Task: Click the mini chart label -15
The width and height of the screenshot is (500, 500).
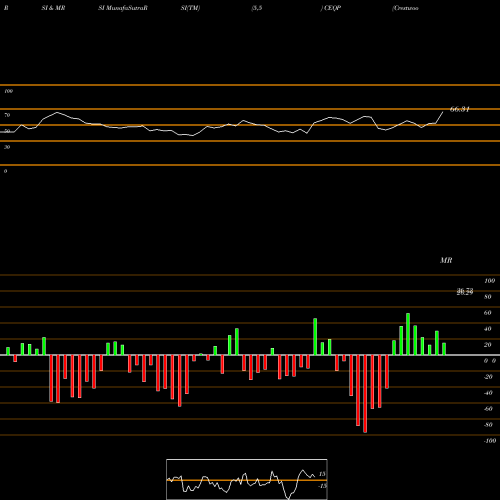Action: (322, 486)
